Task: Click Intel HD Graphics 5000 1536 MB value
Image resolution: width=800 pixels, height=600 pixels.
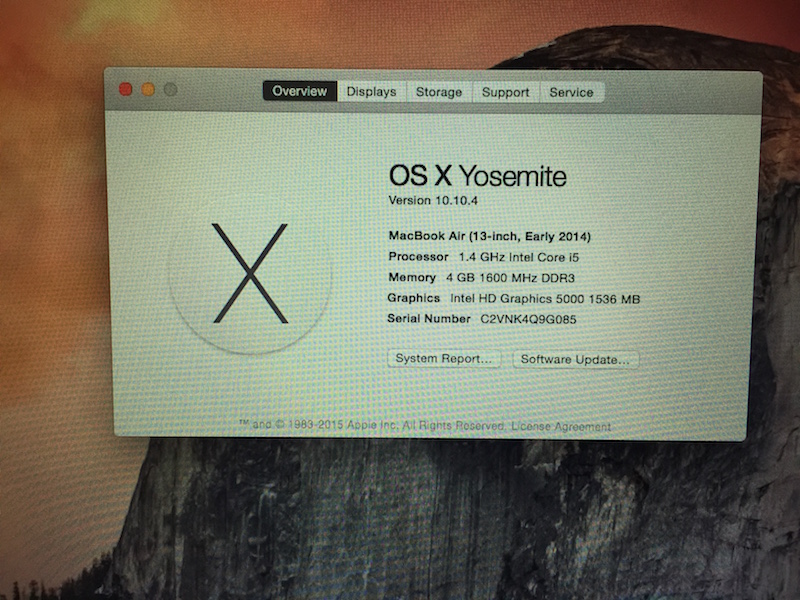Action: [x=545, y=298]
